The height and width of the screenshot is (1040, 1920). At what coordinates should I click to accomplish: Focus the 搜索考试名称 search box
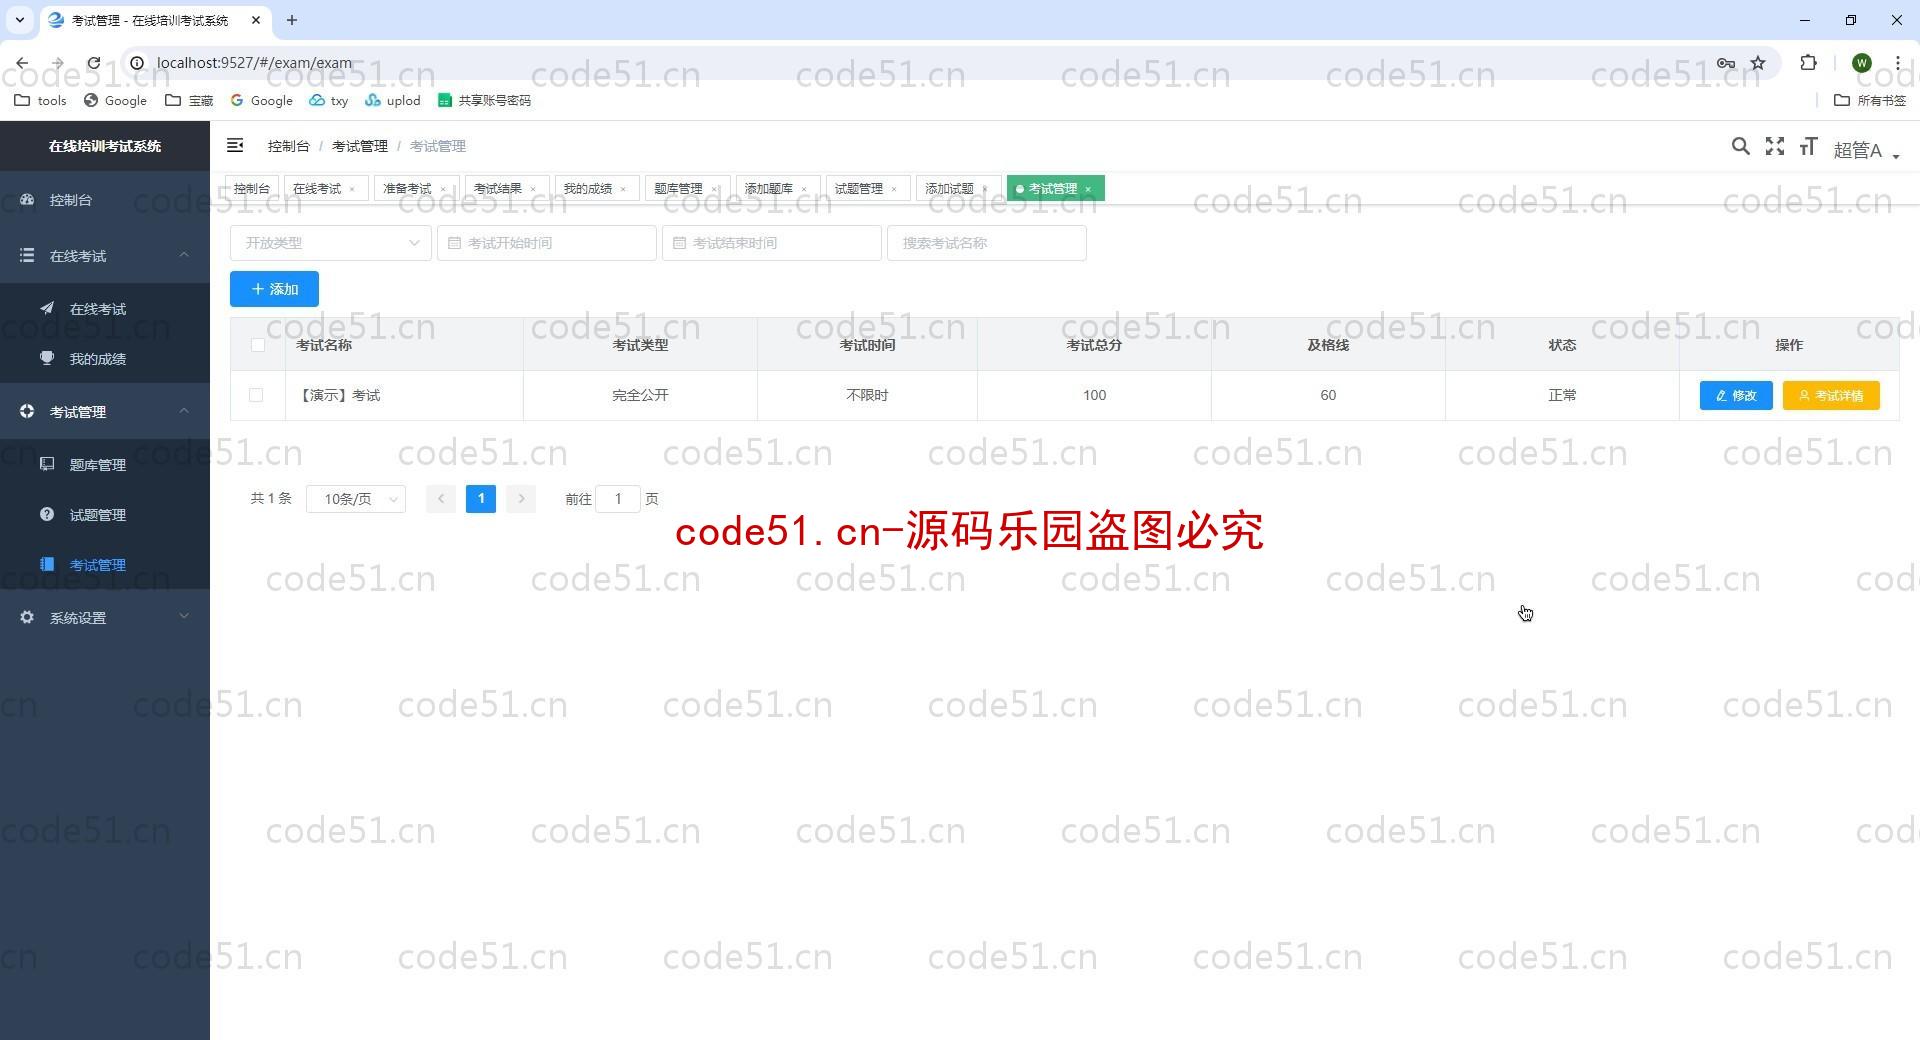(986, 243)
